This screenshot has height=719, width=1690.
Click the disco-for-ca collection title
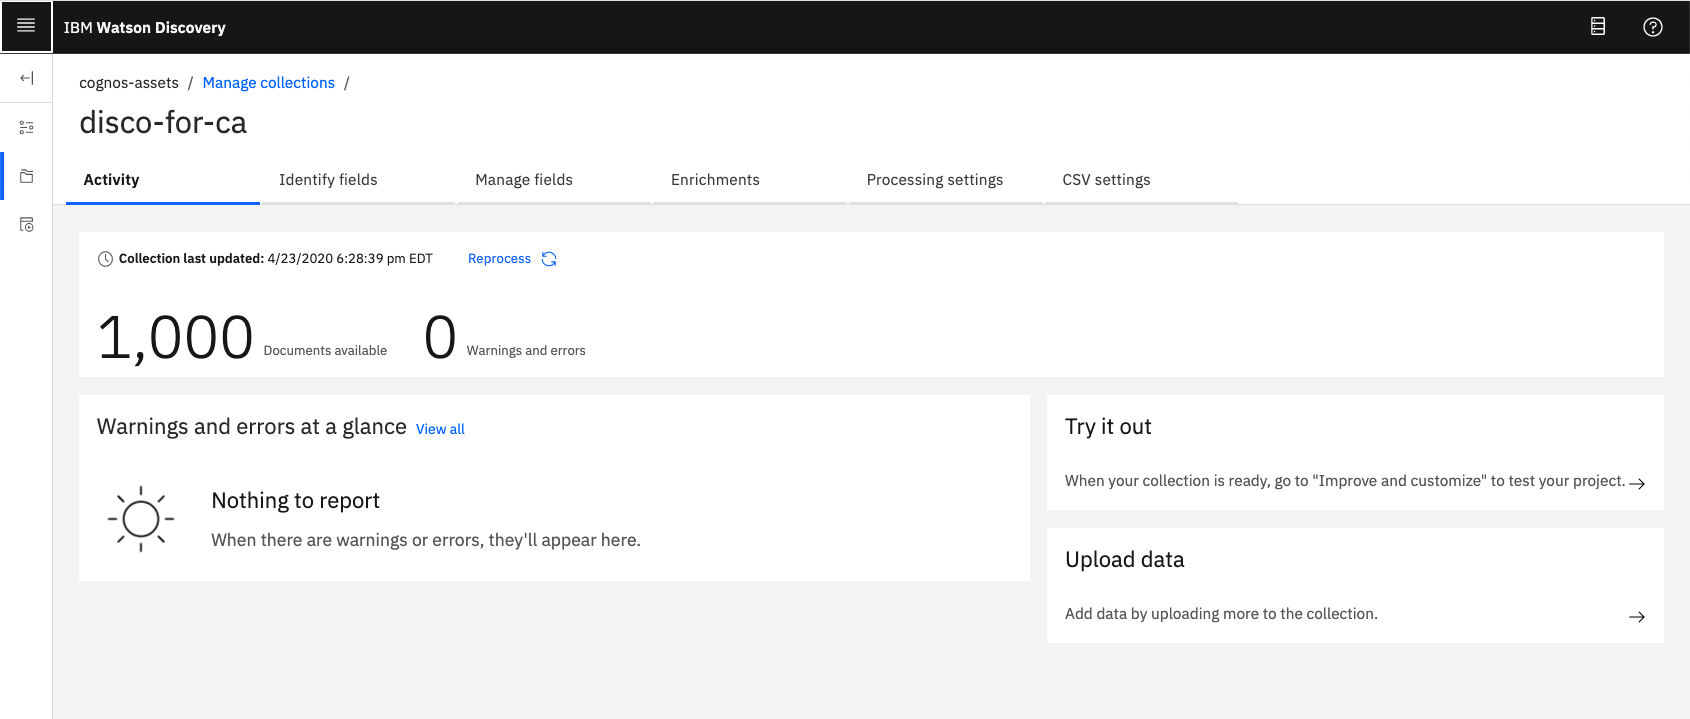click(x=163, y=122)
